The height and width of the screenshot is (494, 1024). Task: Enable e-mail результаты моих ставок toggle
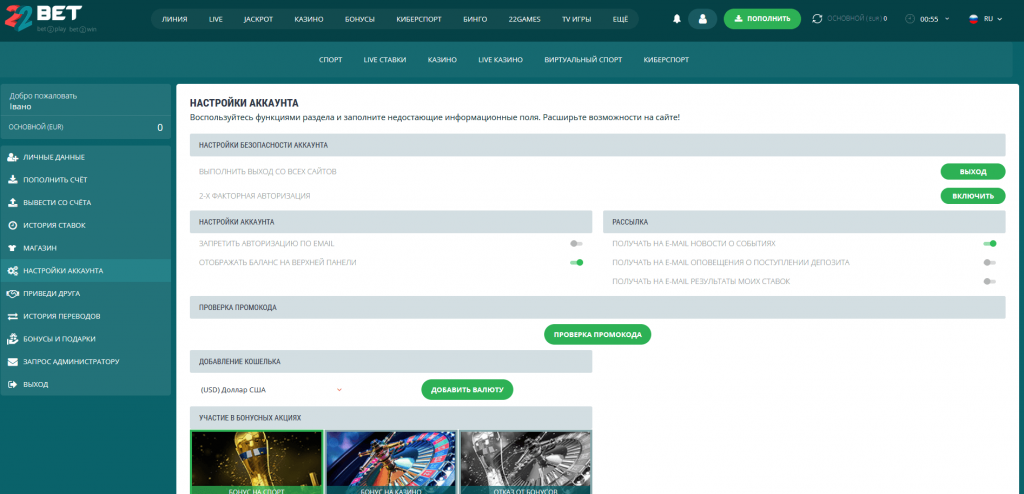(x=989, y=281)
